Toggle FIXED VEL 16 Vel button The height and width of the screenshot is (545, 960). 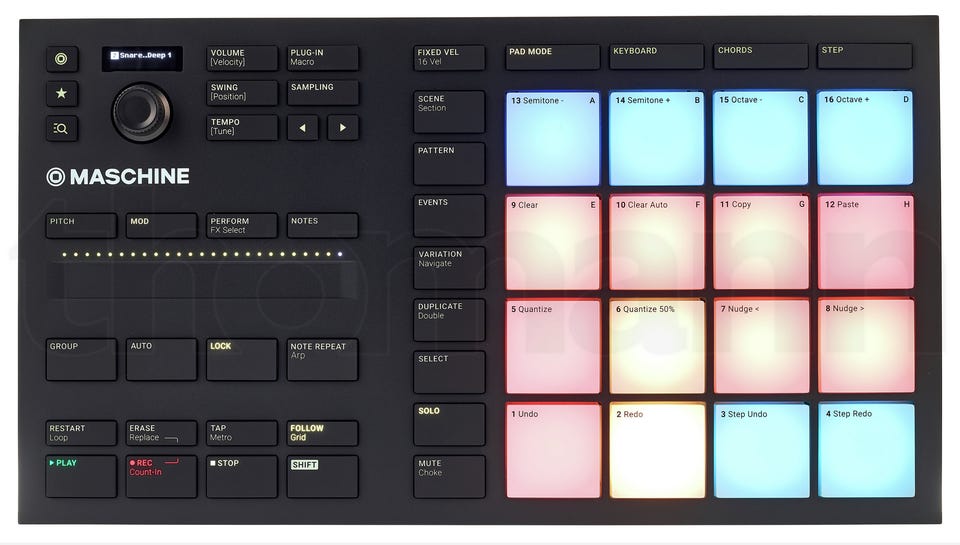449,58
